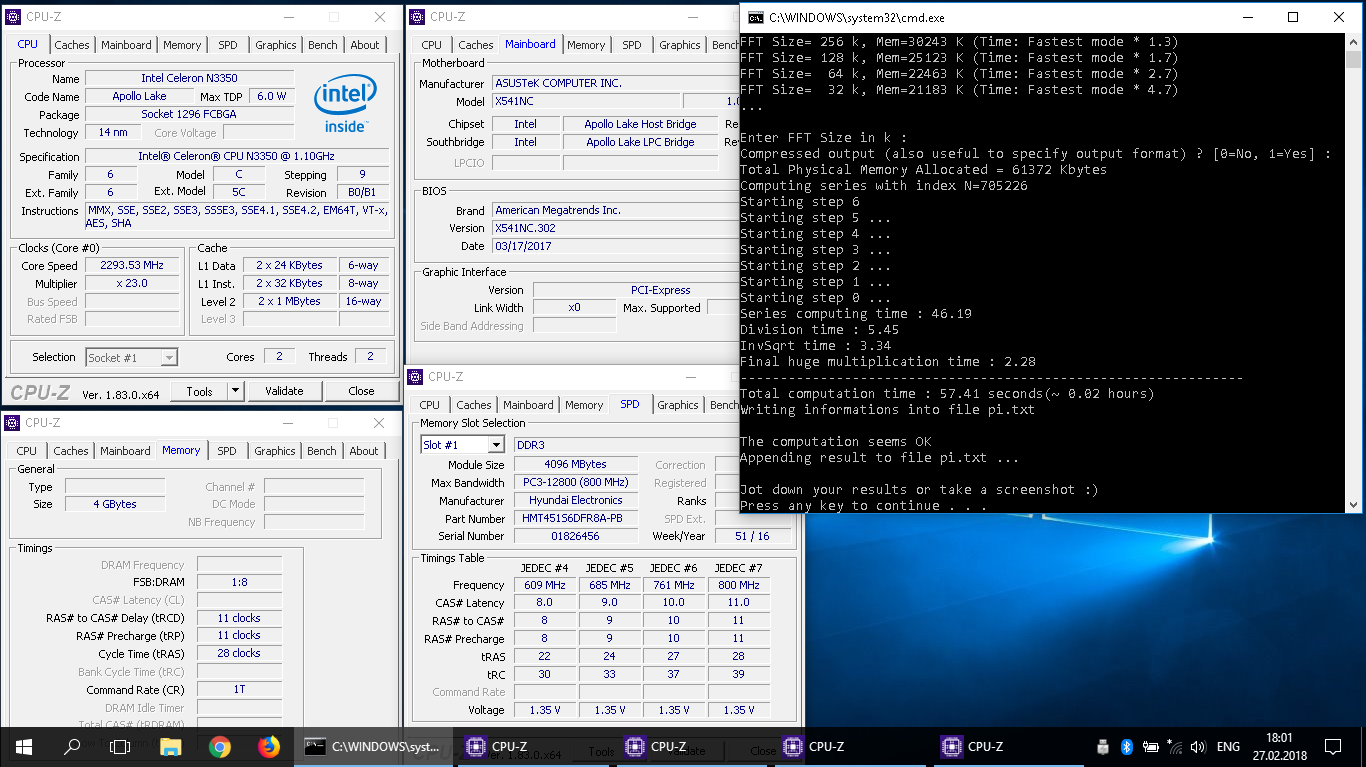Click the BIOS Date value '03/17/2017'

(616, 246)
